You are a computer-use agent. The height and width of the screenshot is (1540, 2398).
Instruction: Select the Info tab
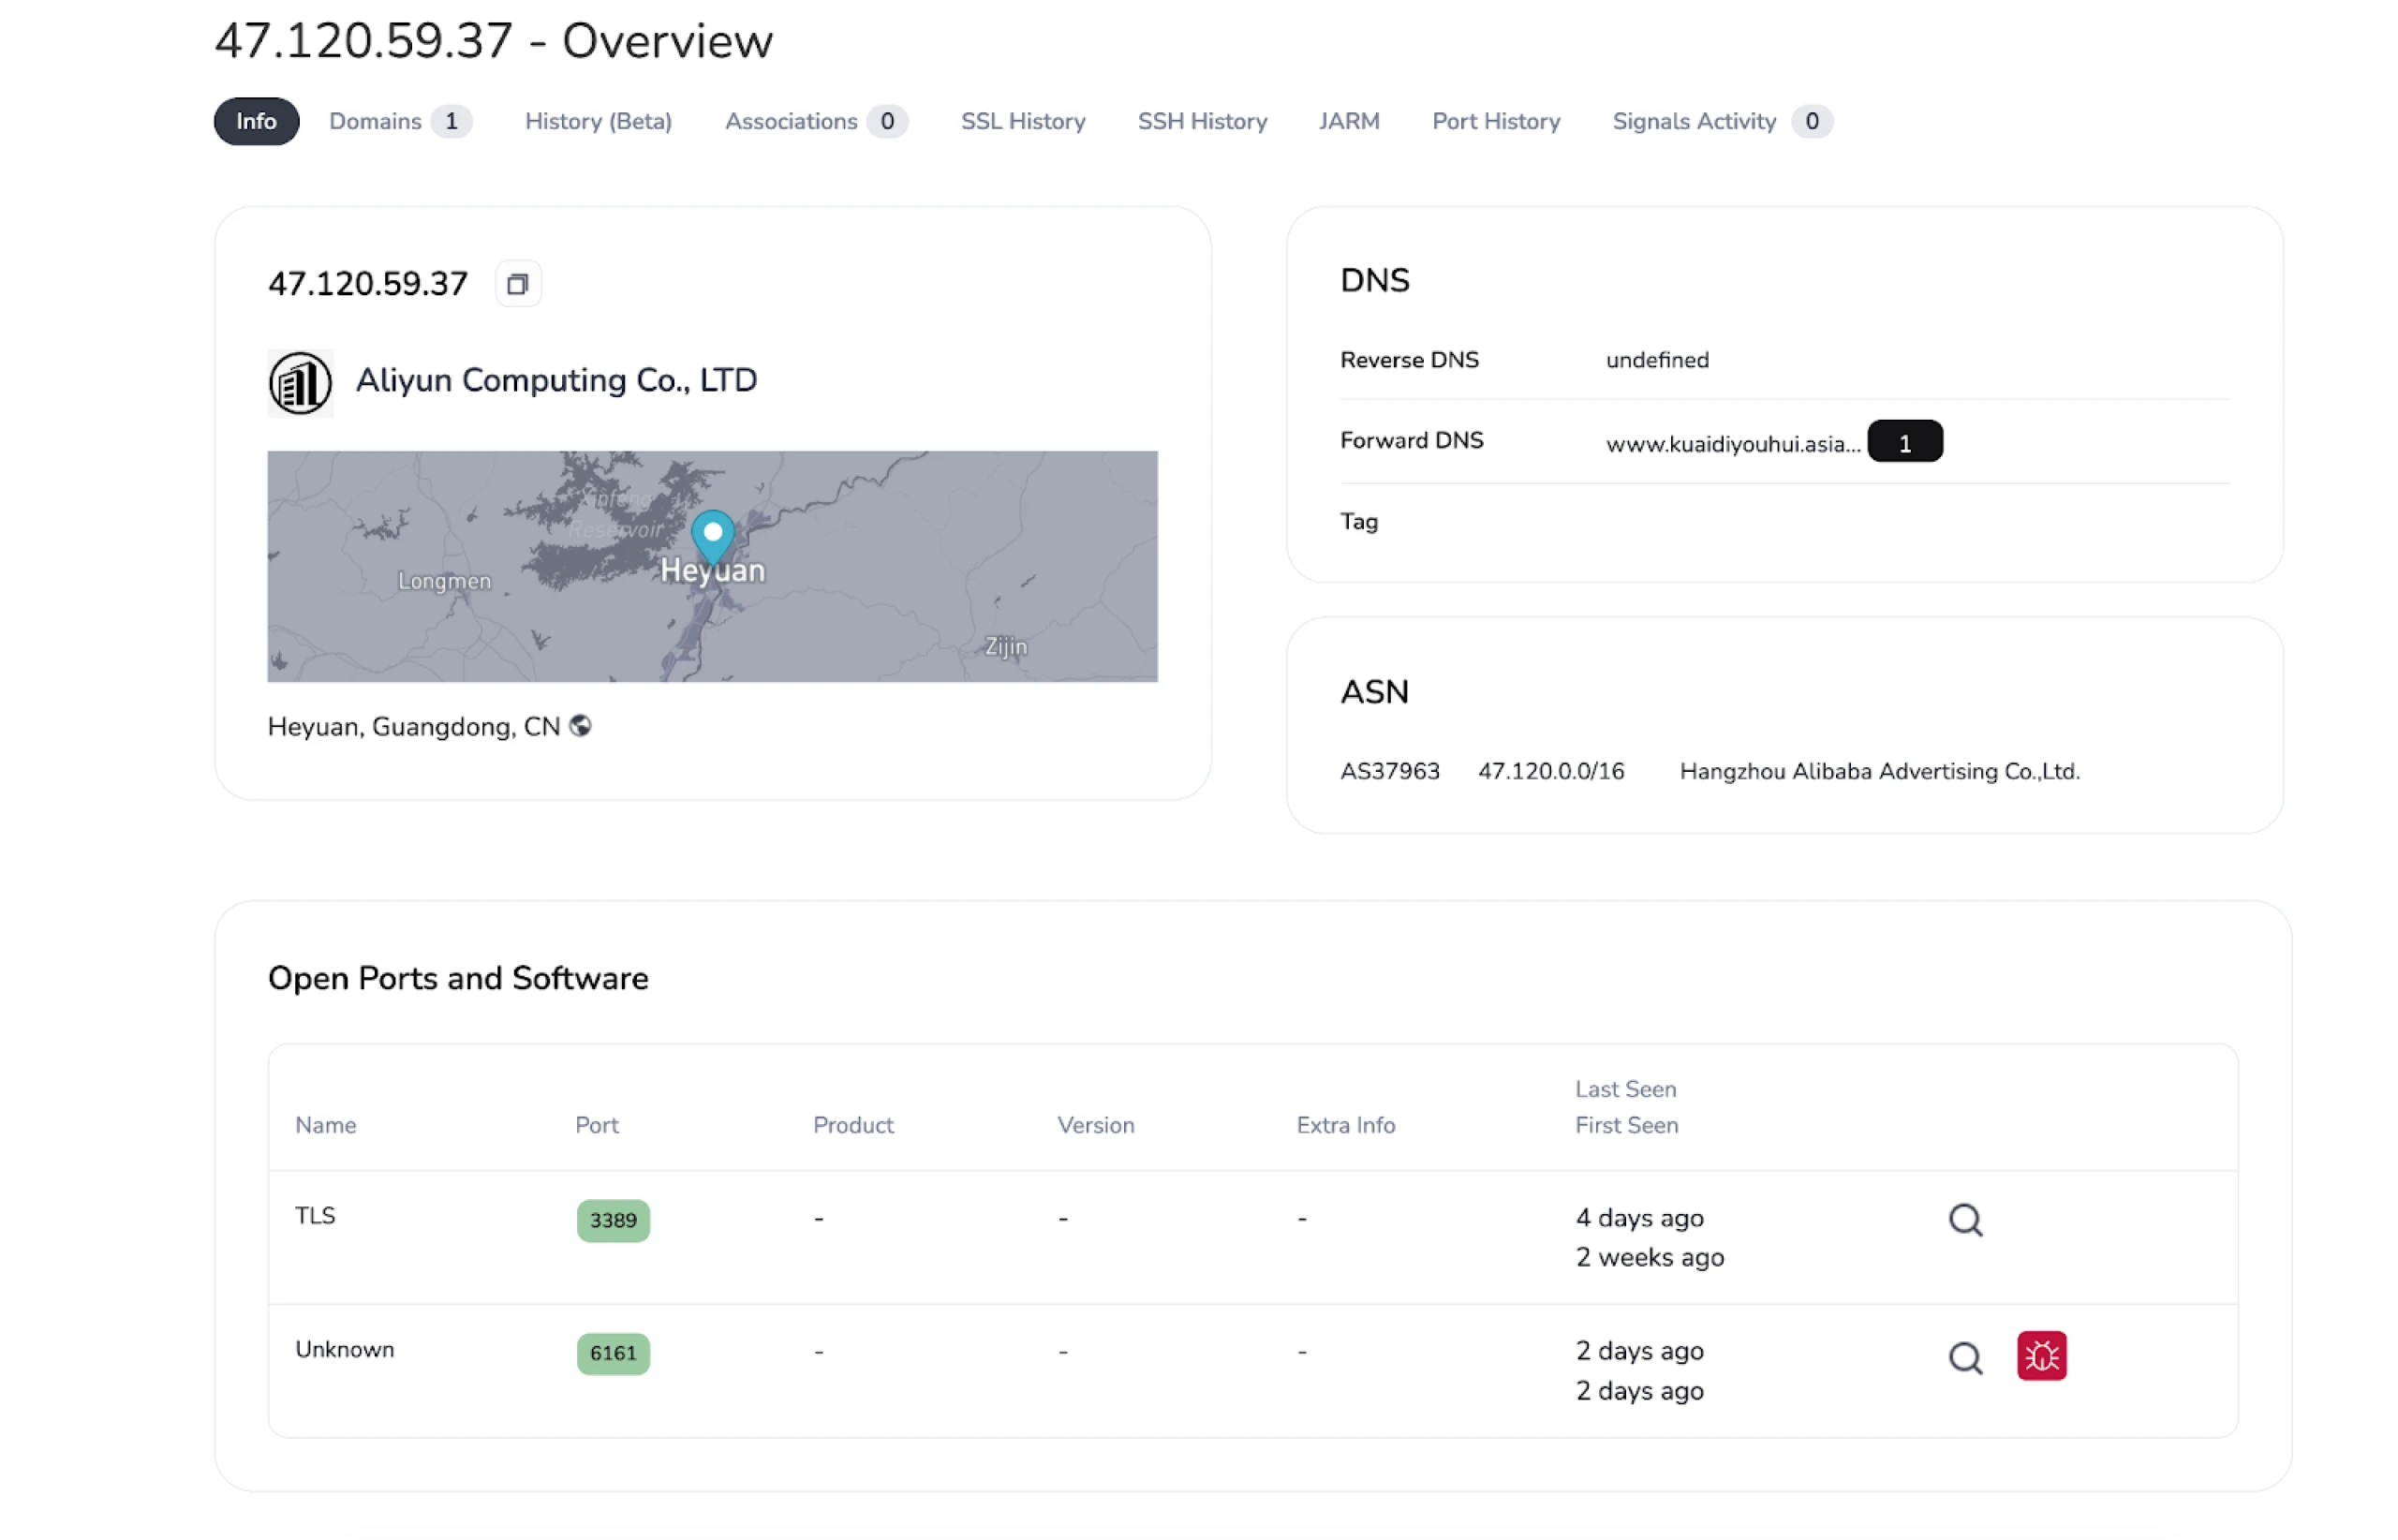click(x=256, y=121)
